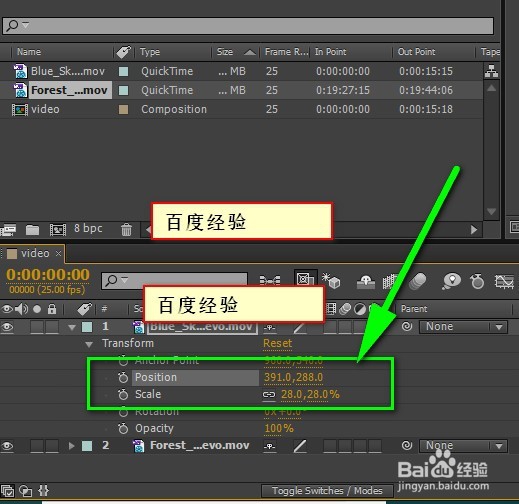Hide layer 2 Forest_...evo.mov video
Screen dimensions: 519x504
[7, 446]
